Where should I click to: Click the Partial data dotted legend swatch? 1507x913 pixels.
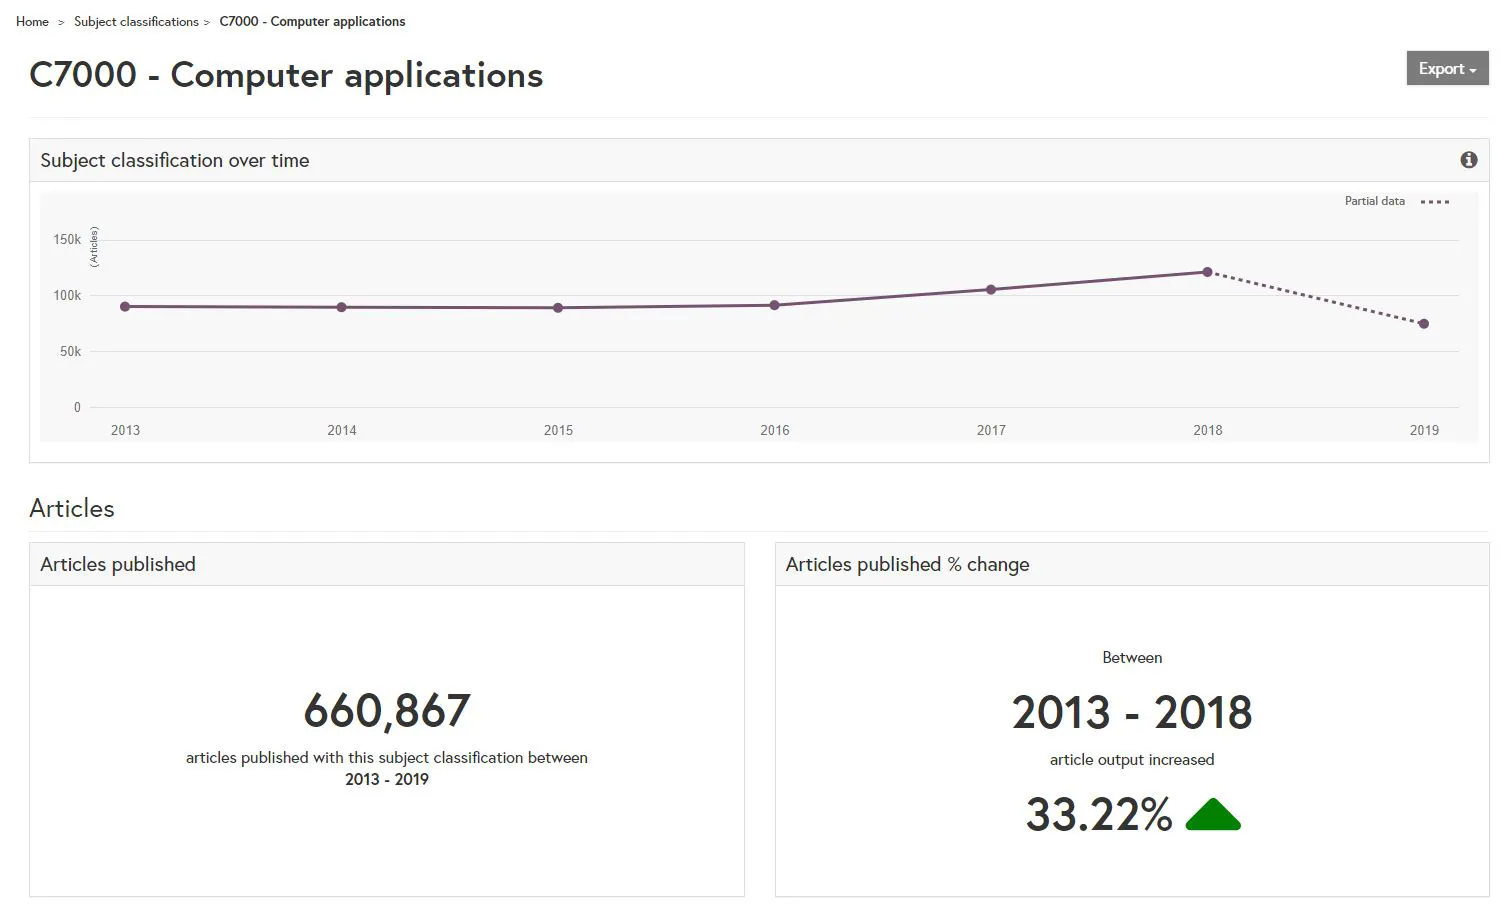point(1434,202)
